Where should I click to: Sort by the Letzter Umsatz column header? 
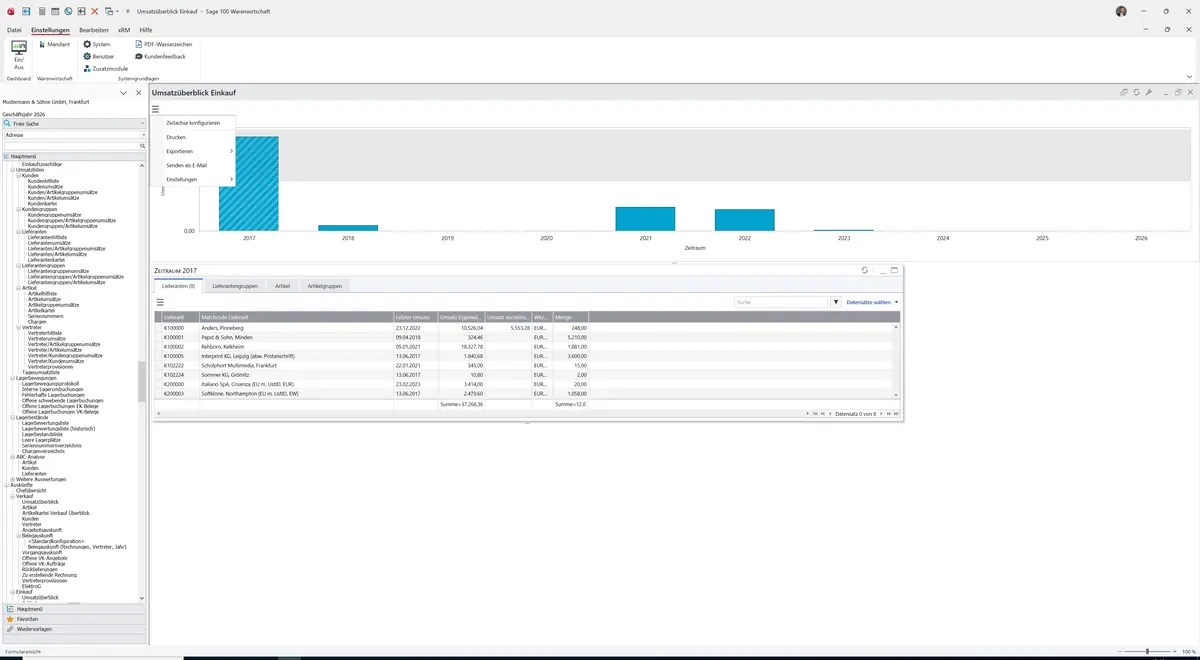tap(413, 317)
